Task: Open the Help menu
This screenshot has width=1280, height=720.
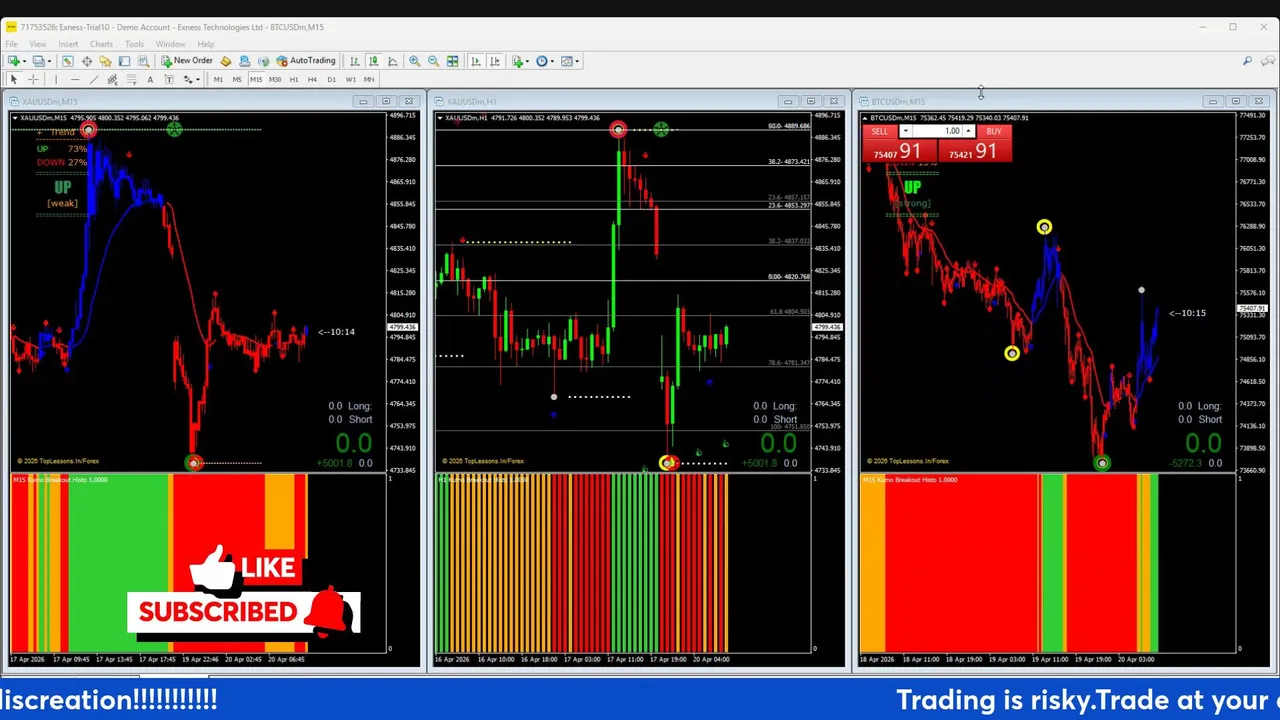Action: coord(206,44)
